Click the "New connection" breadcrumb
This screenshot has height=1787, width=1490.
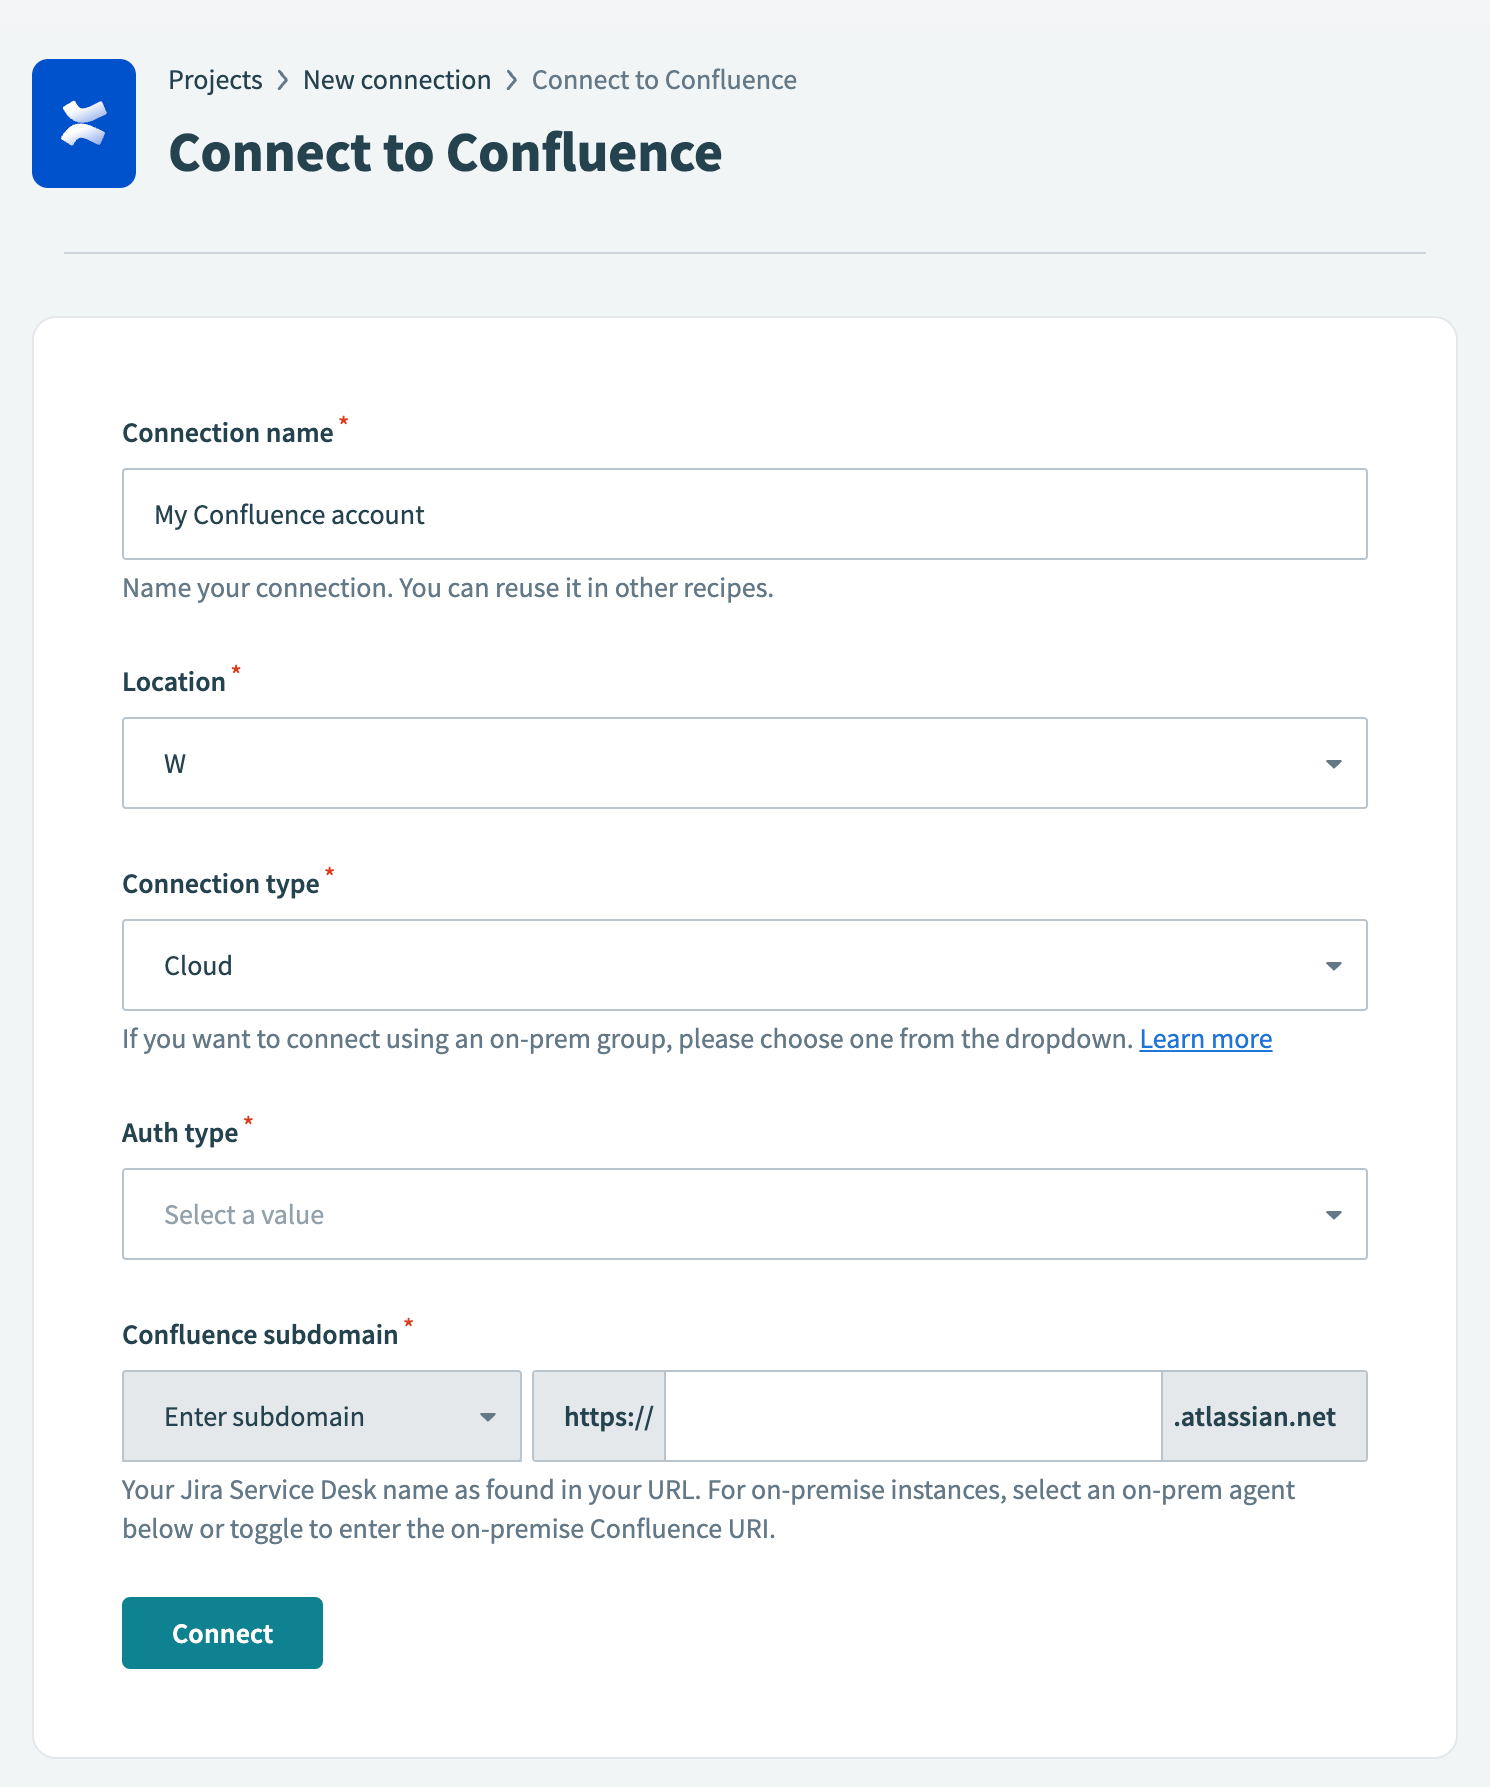pyautogui.click(x=397, y=79)
